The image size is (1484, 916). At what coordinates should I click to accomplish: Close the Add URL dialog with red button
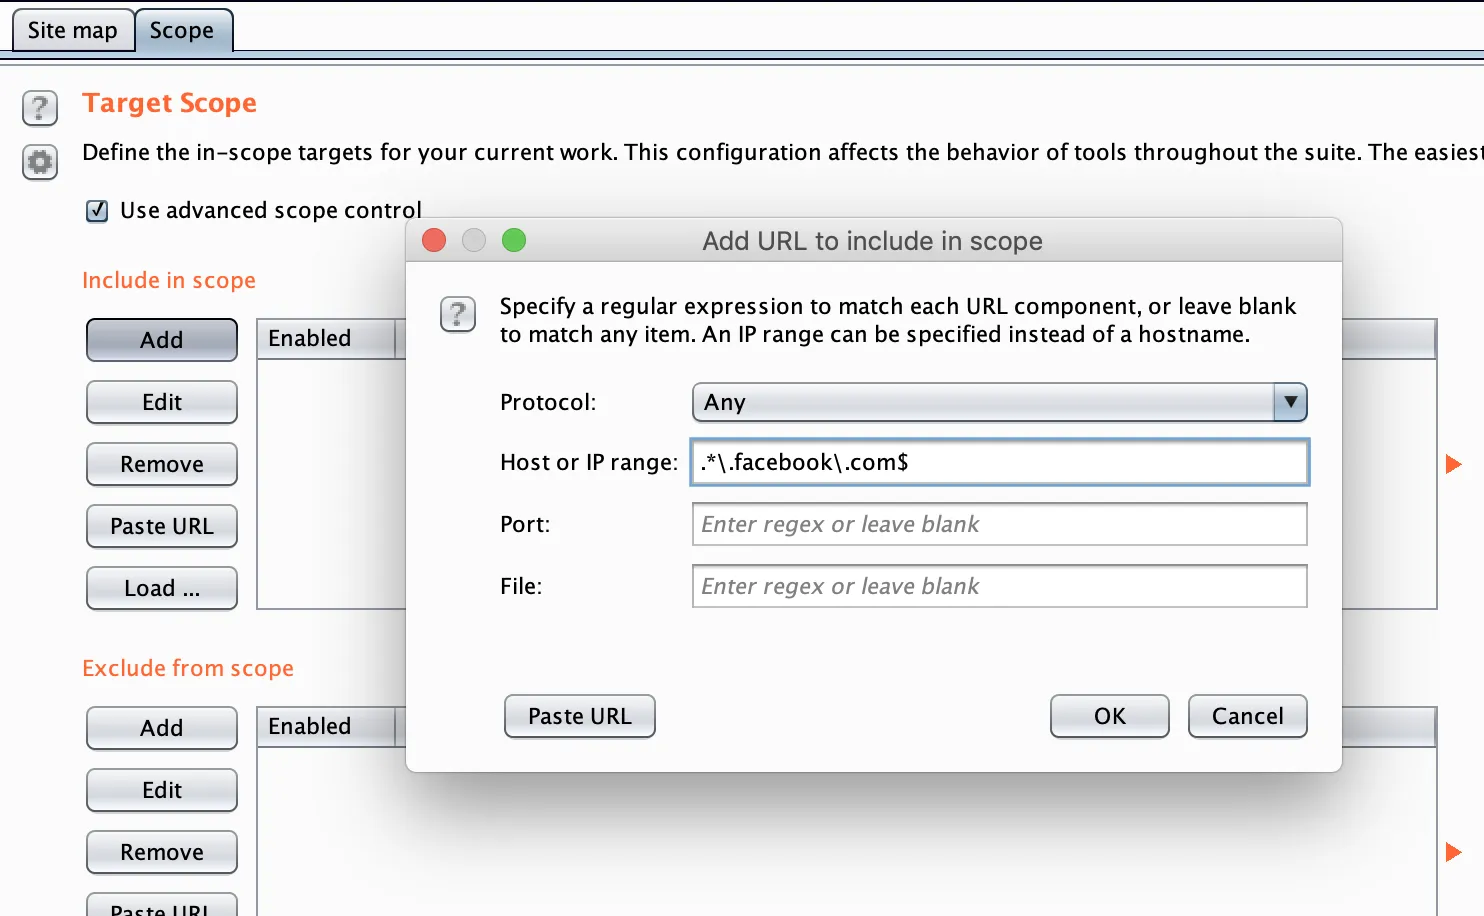(x=434, y=241)
